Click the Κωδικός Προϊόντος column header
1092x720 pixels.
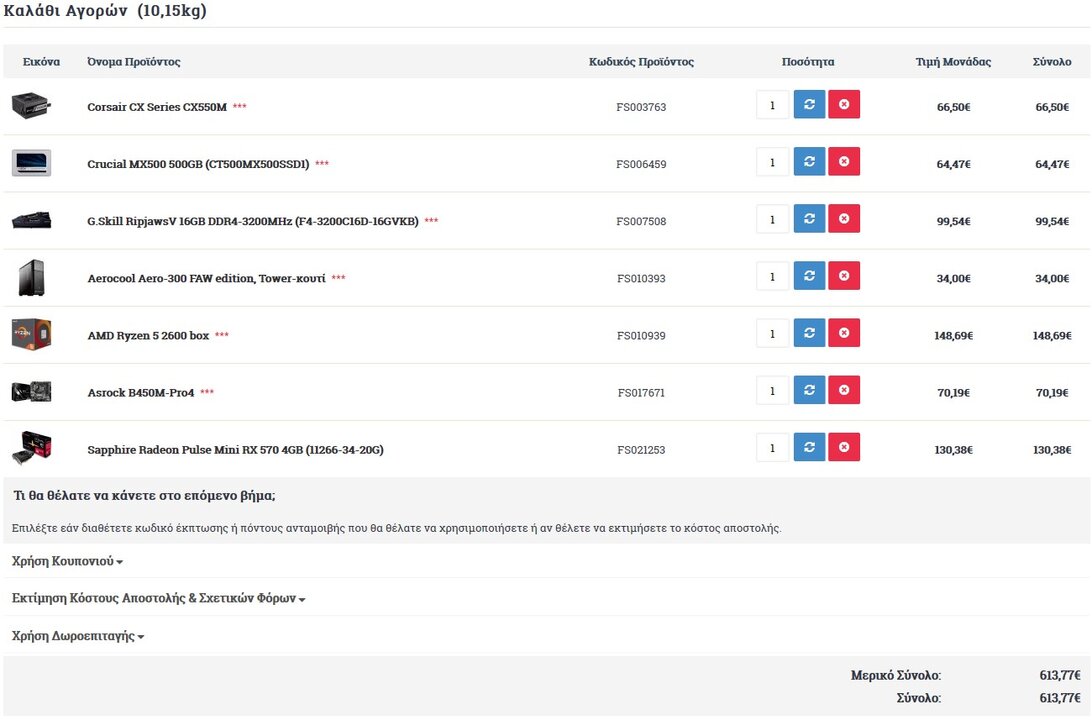pyautogui.click(x=641, y=62)
